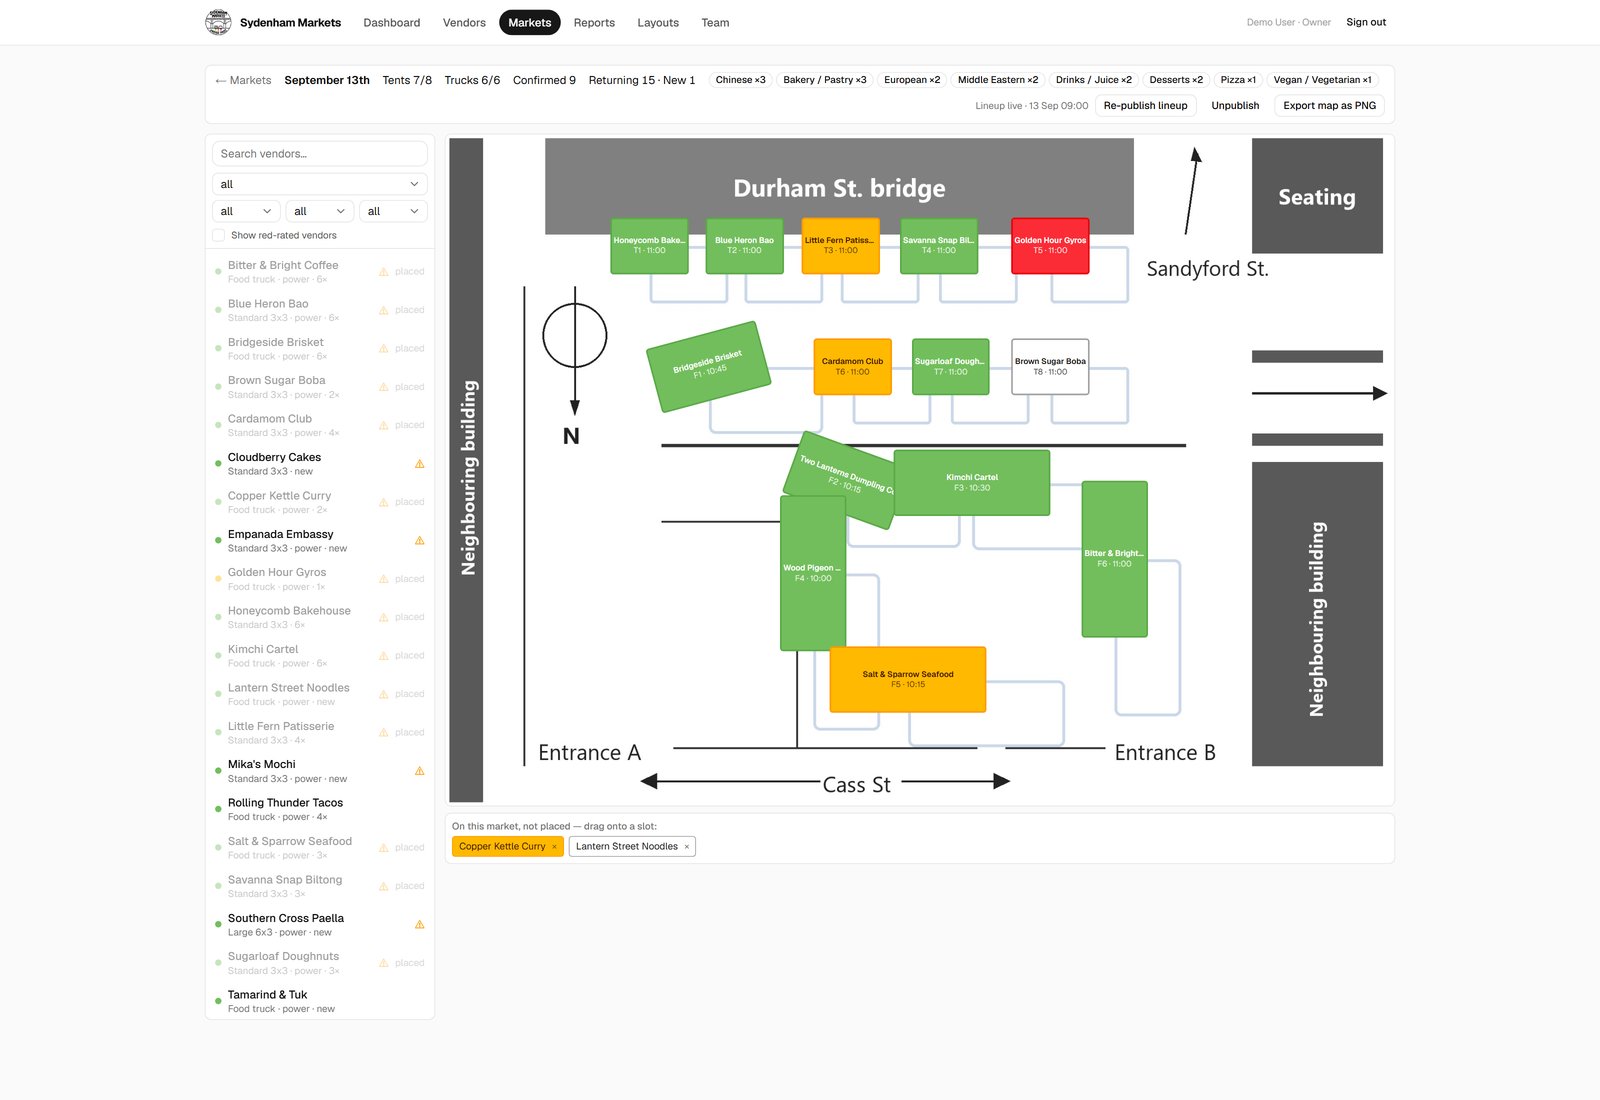
Task: Open the wide 'all' filter dropdown
Action: (320, 184)
